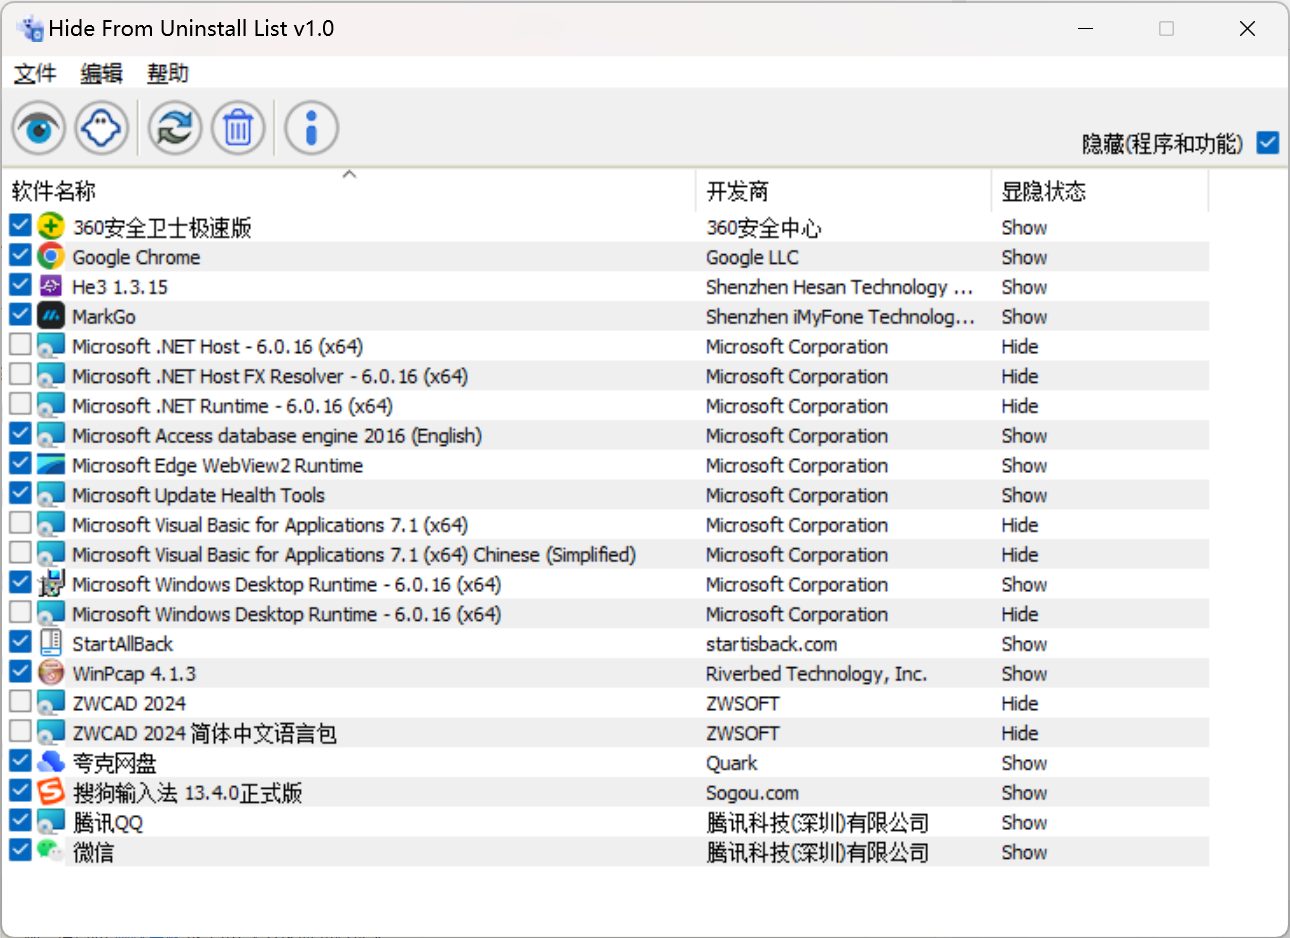1290x938 pixels.
Task: Select 搜狗输入法 13.4.0正式版 entry name
Action: point(187,793)
